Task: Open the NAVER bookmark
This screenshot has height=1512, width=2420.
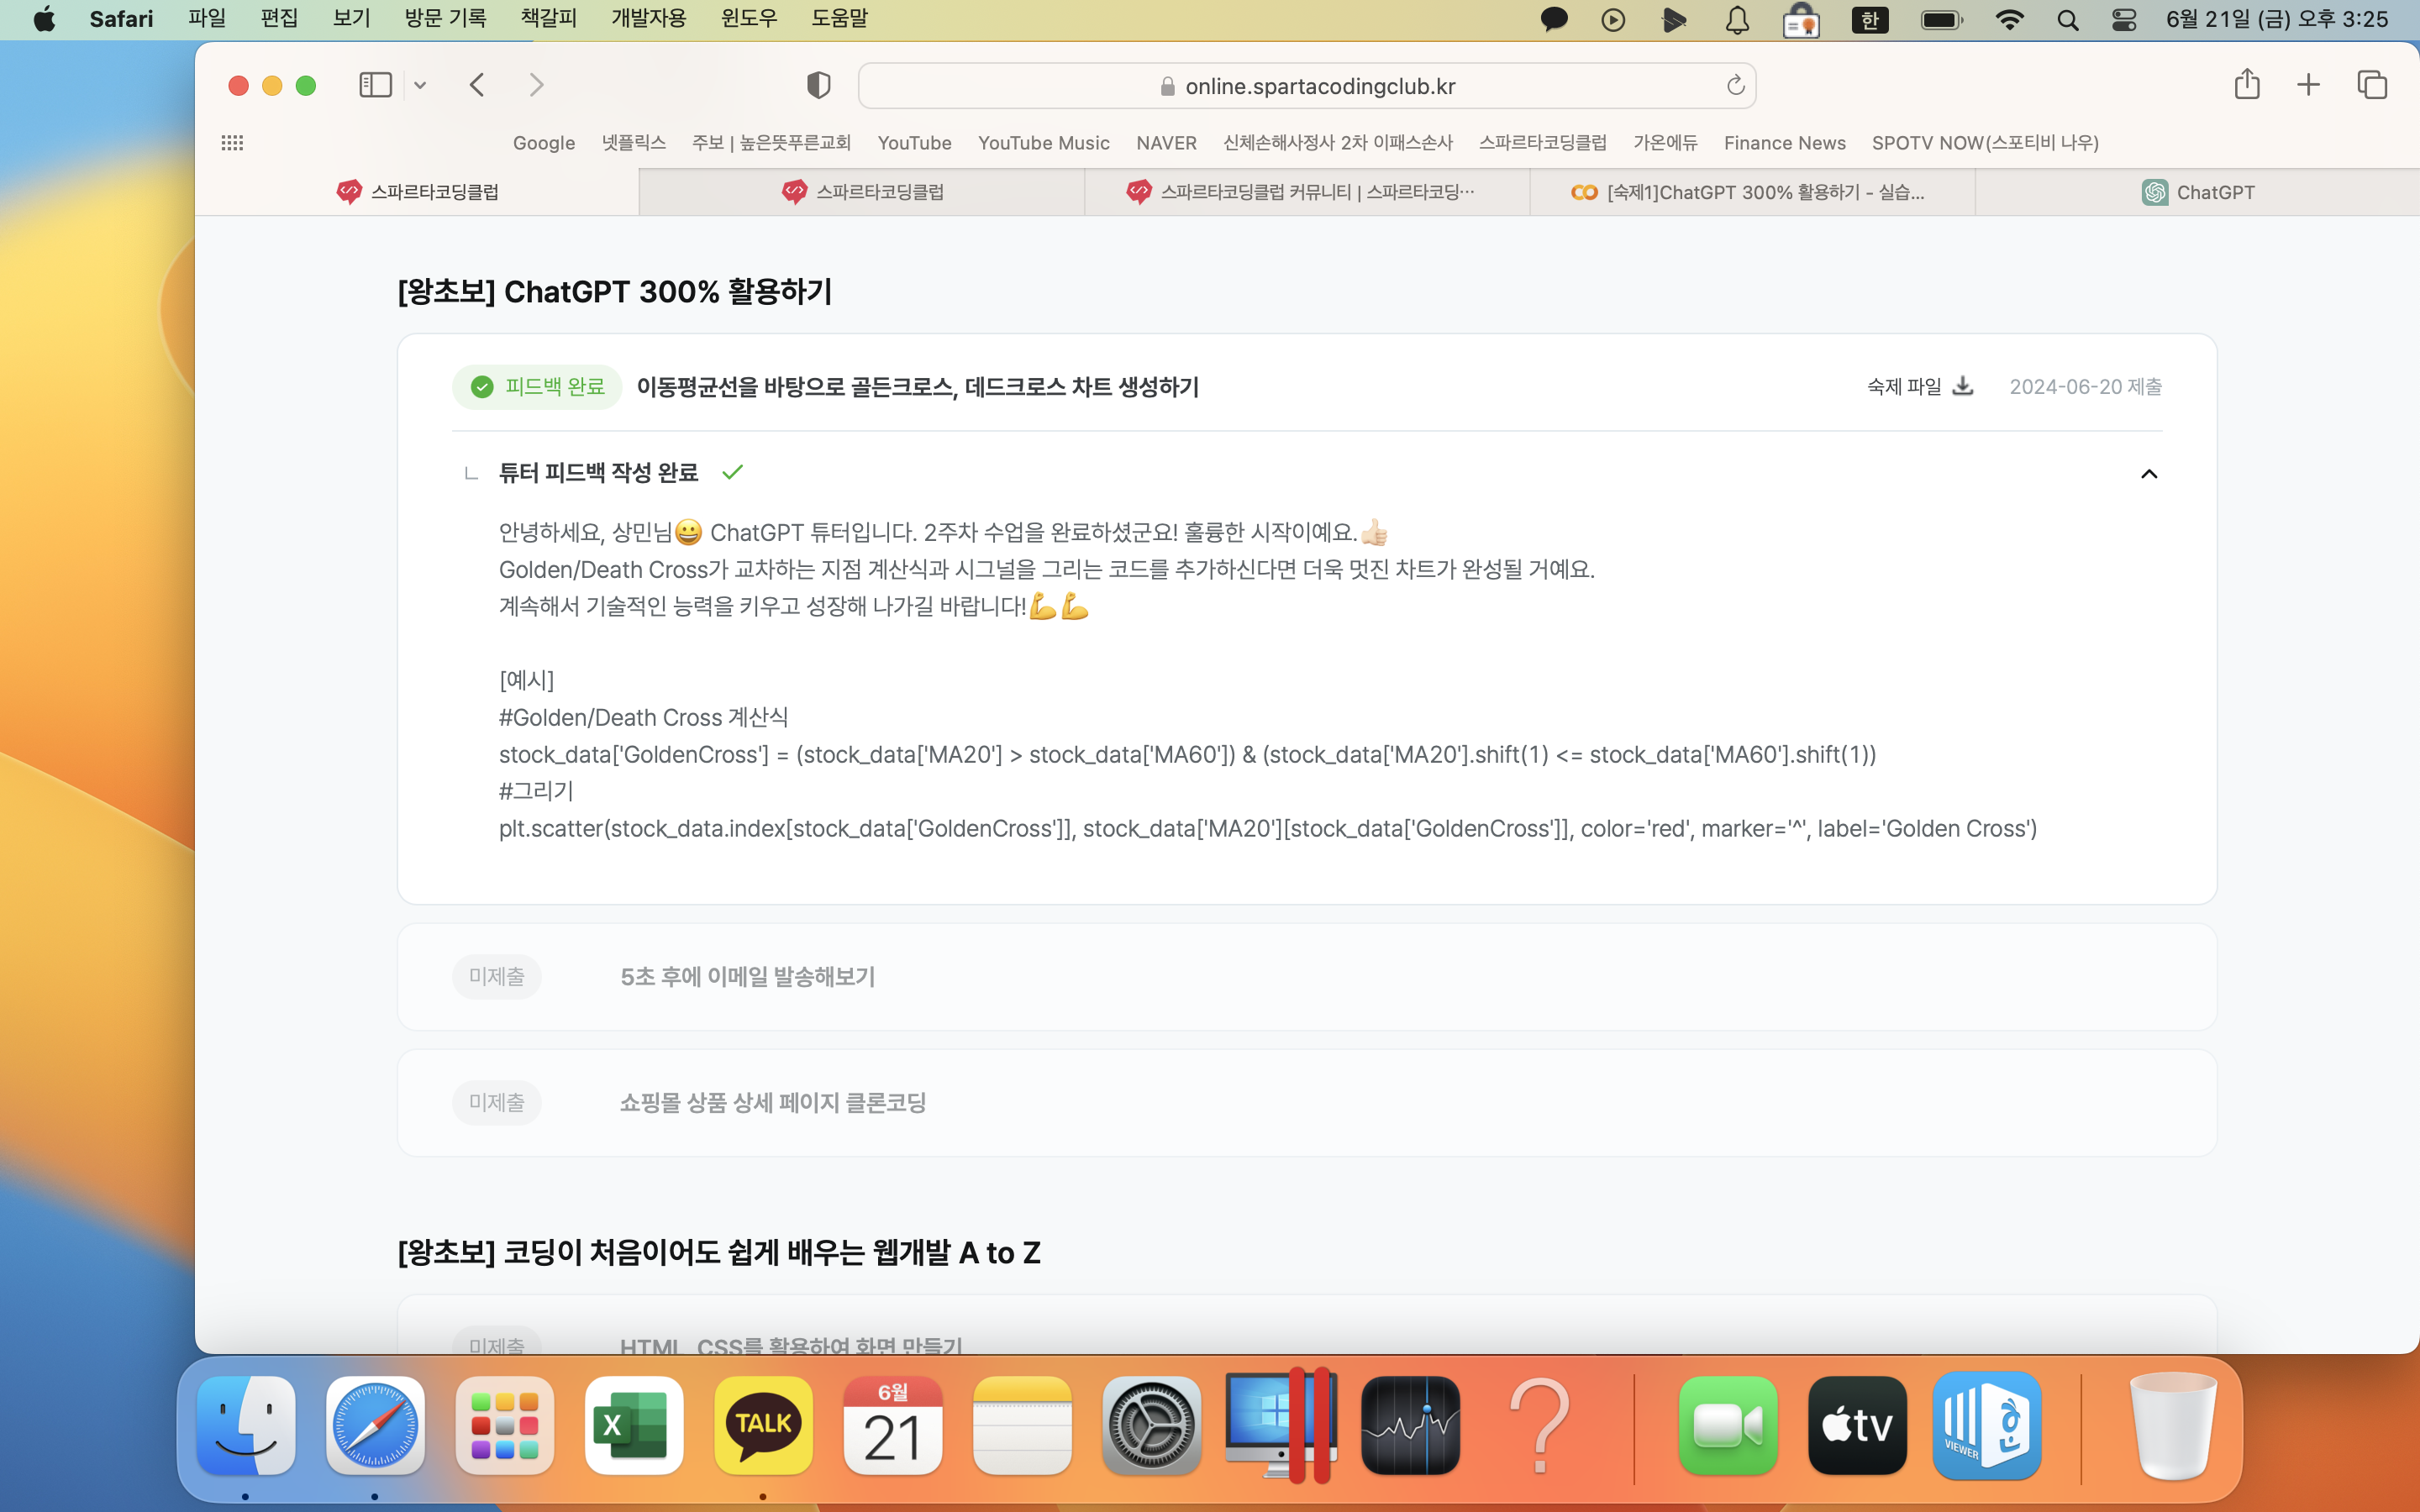Action: point(1166,143)
